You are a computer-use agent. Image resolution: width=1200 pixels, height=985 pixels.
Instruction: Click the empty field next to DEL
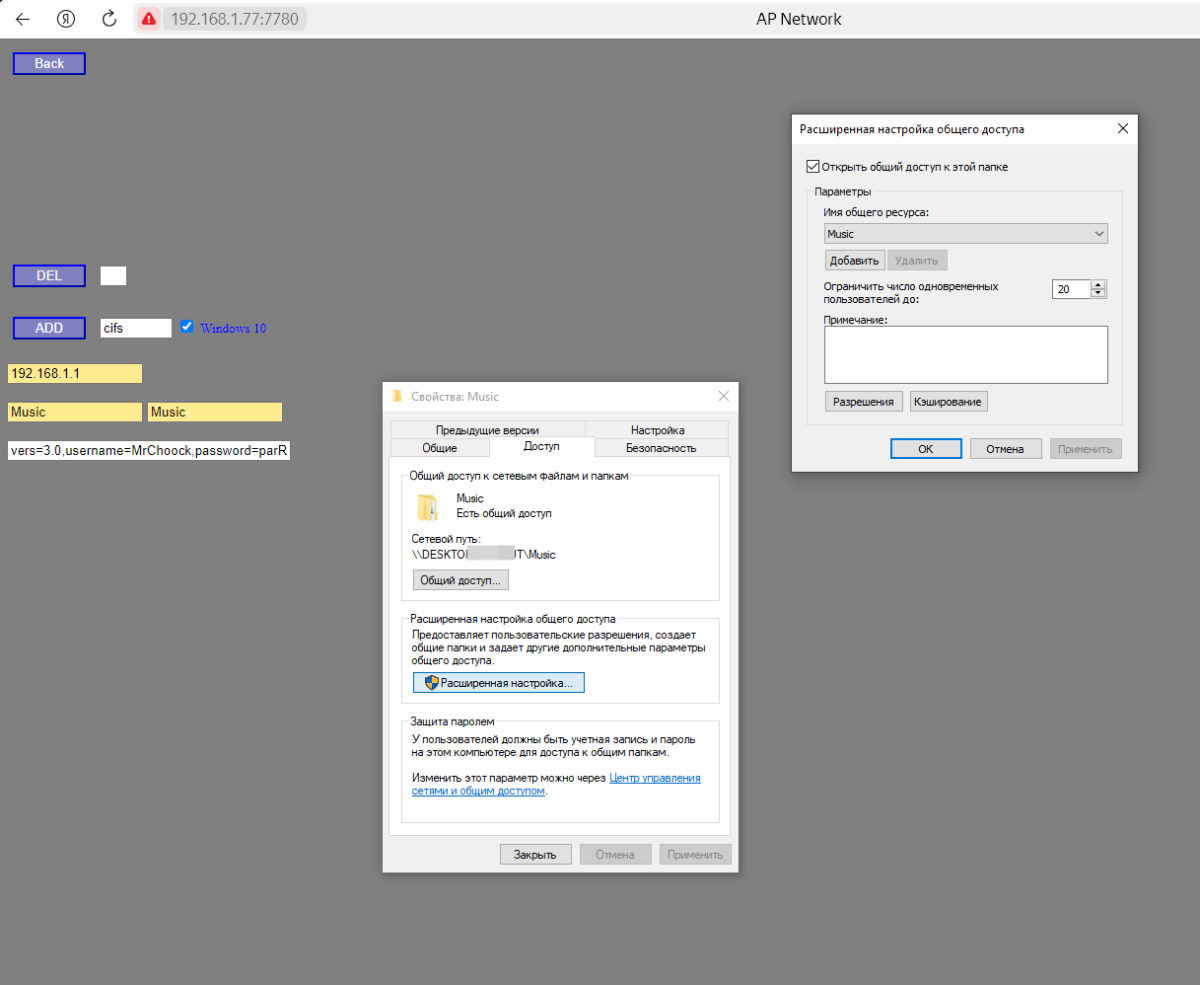[x=113, y=276]
